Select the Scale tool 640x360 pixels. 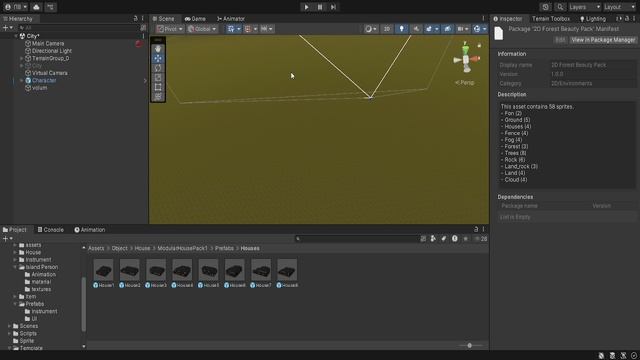point(158,78)
